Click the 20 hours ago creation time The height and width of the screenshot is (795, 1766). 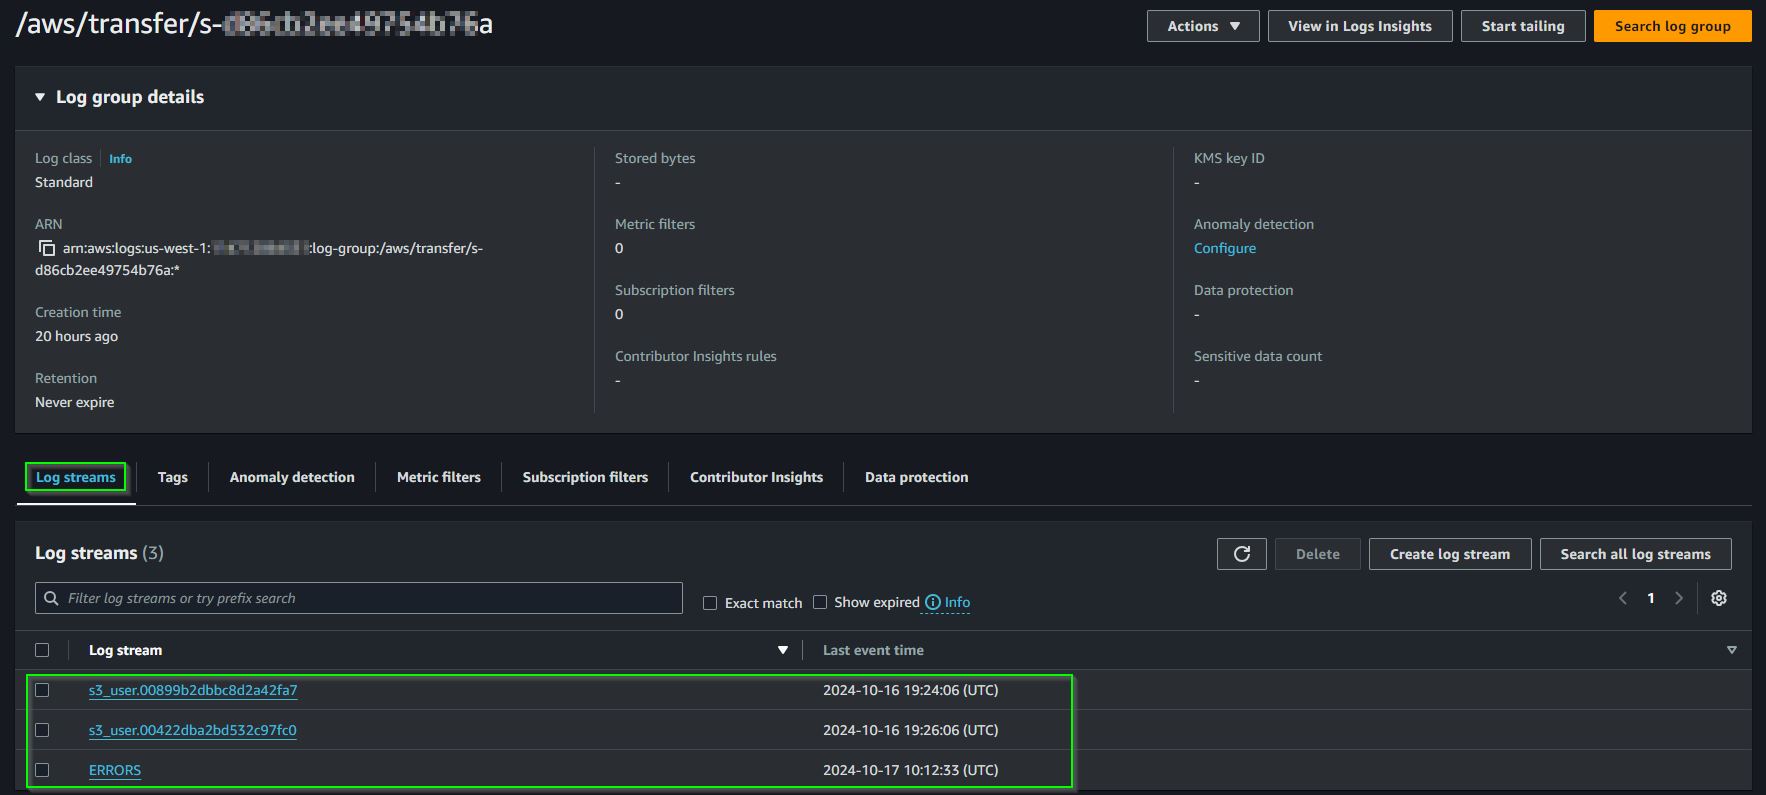coord(77,336)
